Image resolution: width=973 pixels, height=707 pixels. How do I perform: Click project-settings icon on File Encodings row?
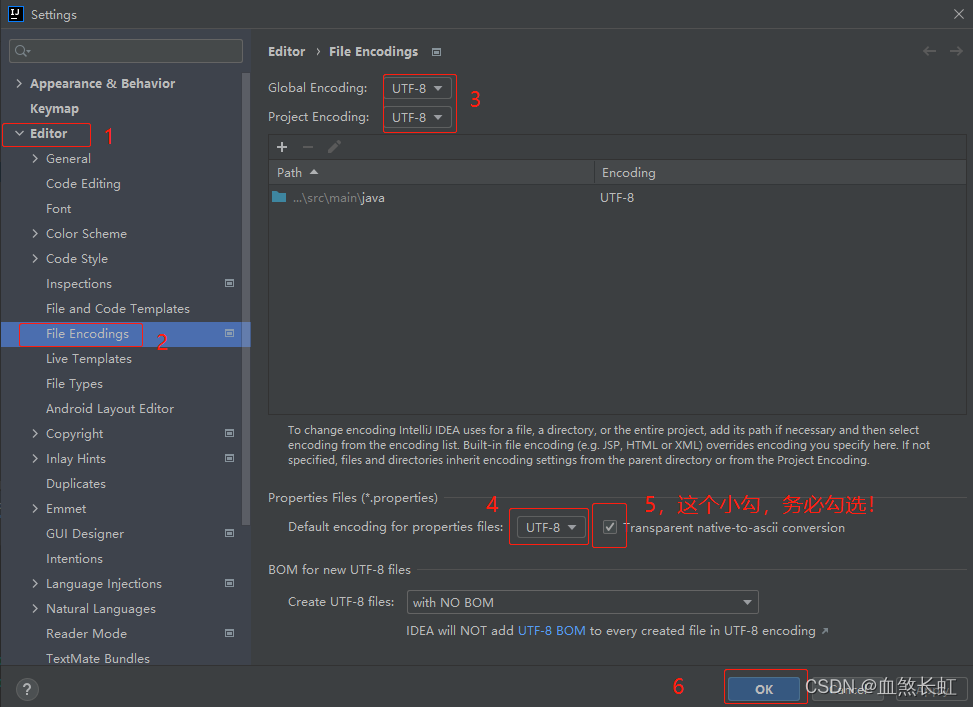[230, 333]
